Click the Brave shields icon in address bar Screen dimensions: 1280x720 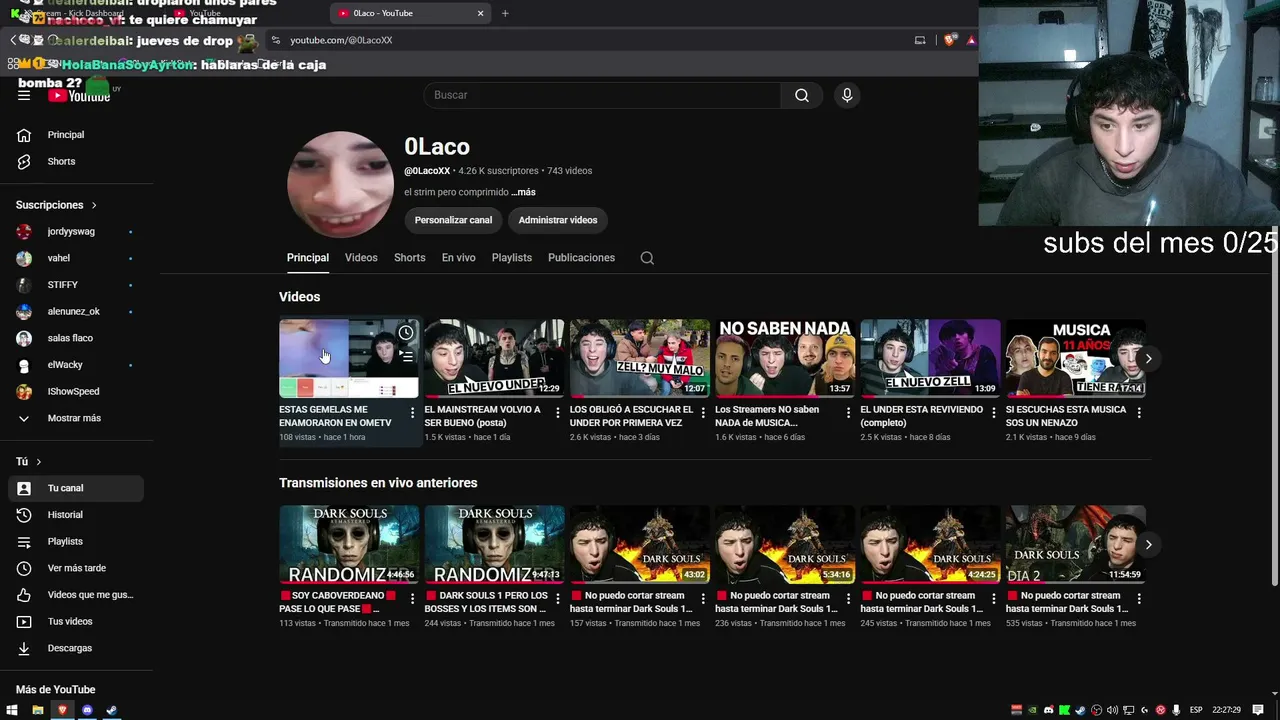(949, 40)
